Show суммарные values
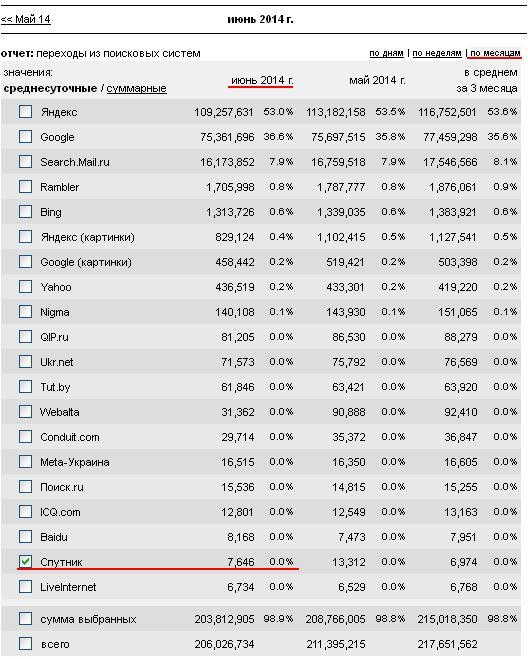Image resolution: width=528 pixels, height=659 pixels. pyautogui.click(x=136, y=89)
